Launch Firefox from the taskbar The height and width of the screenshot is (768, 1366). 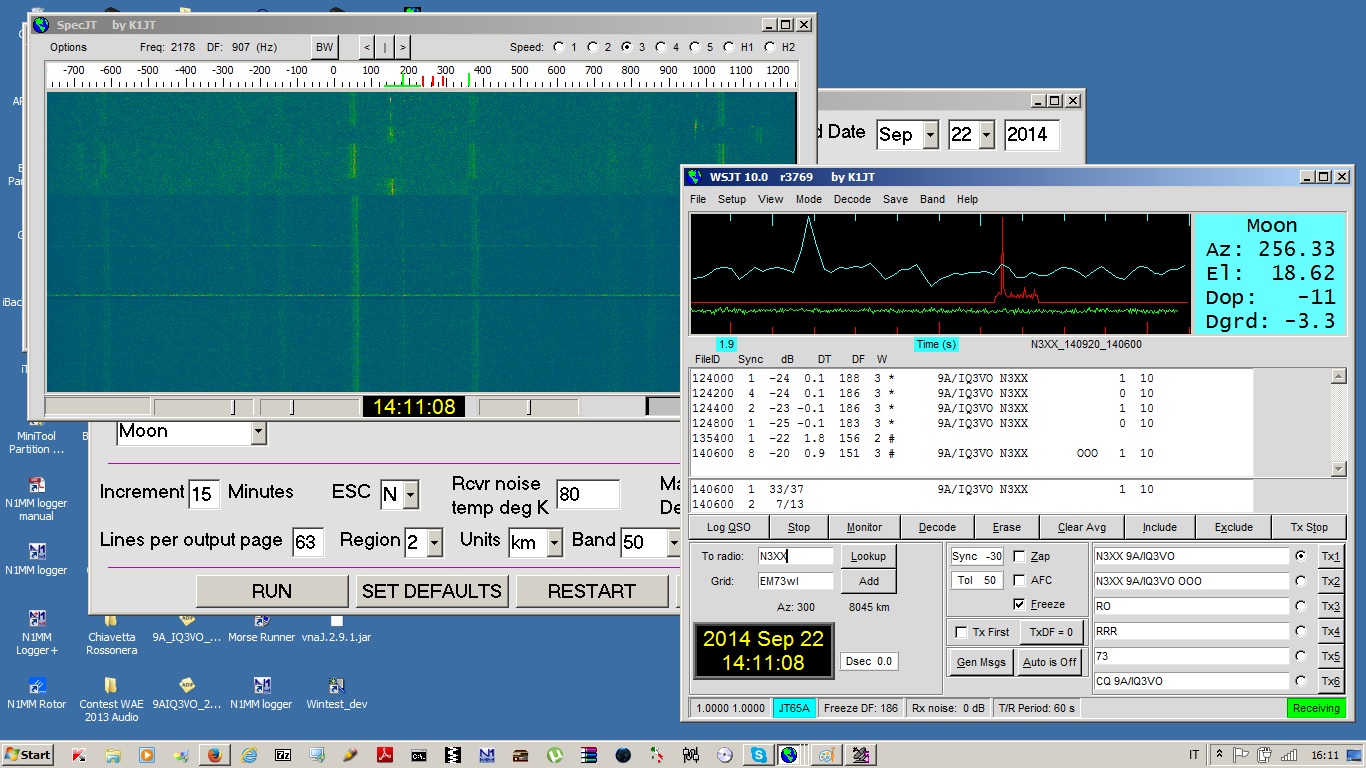click(214, 755)
